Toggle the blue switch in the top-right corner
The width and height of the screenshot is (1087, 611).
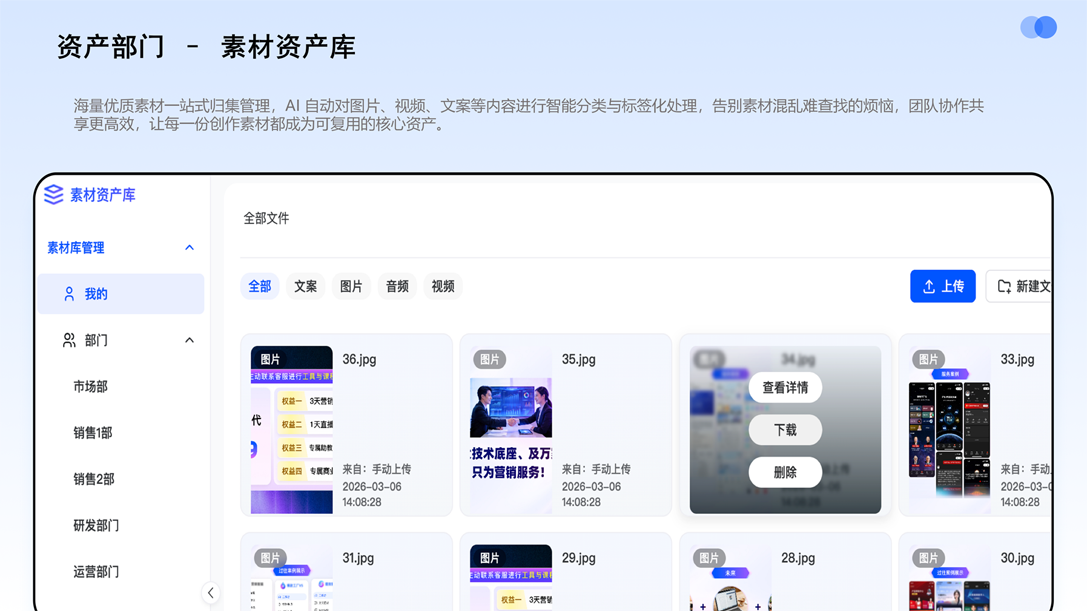tap(1038, 27)
